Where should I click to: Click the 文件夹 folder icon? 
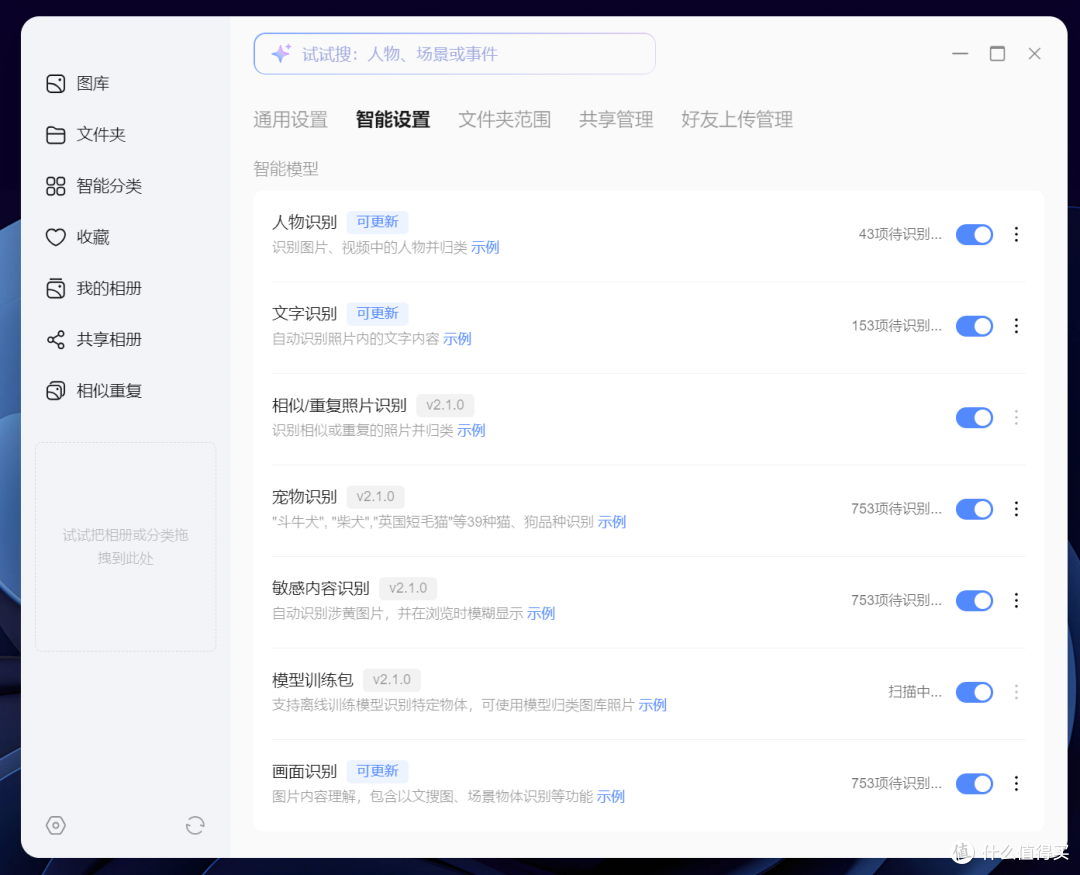click(x=56, y=134)
